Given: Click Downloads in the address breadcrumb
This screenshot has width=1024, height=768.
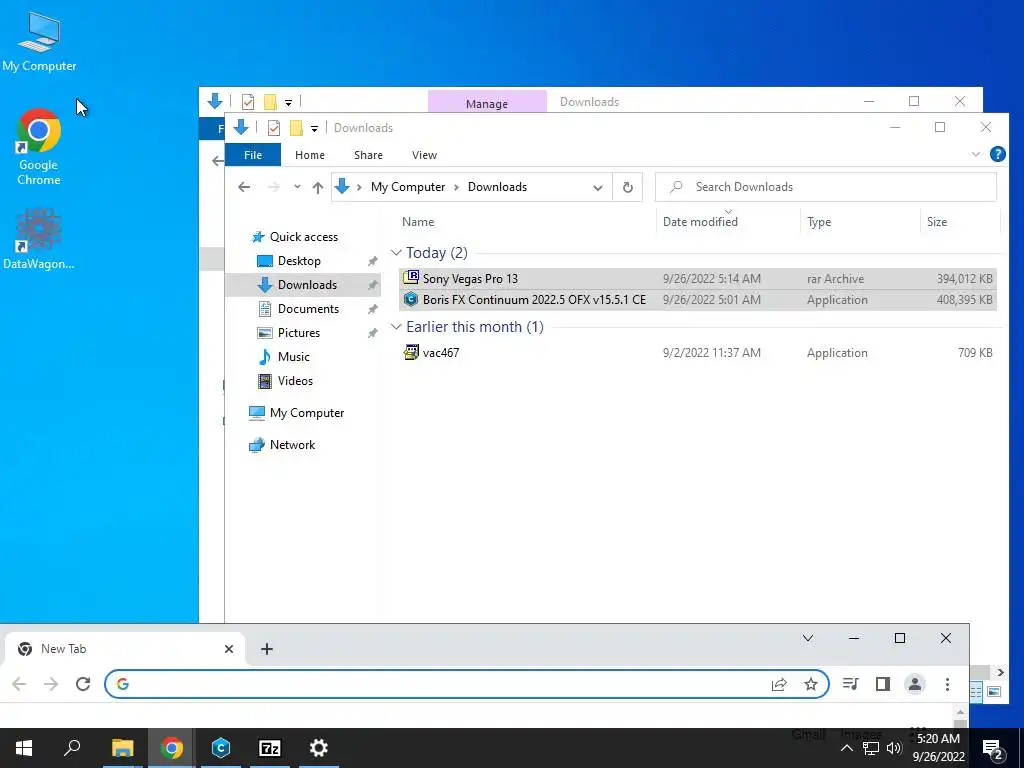Looking at the screenshot, I should 497,187.
